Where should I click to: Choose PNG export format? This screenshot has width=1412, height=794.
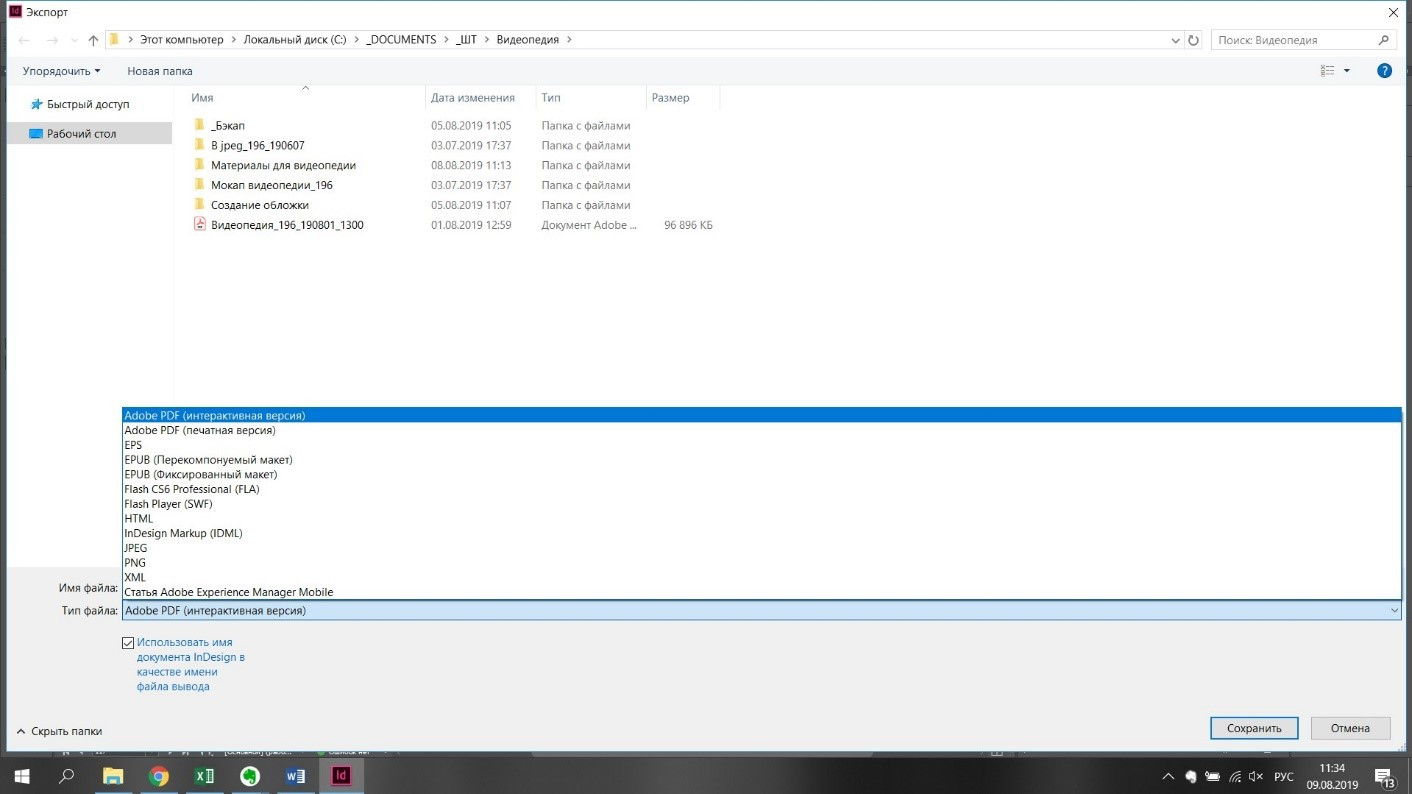761,563
